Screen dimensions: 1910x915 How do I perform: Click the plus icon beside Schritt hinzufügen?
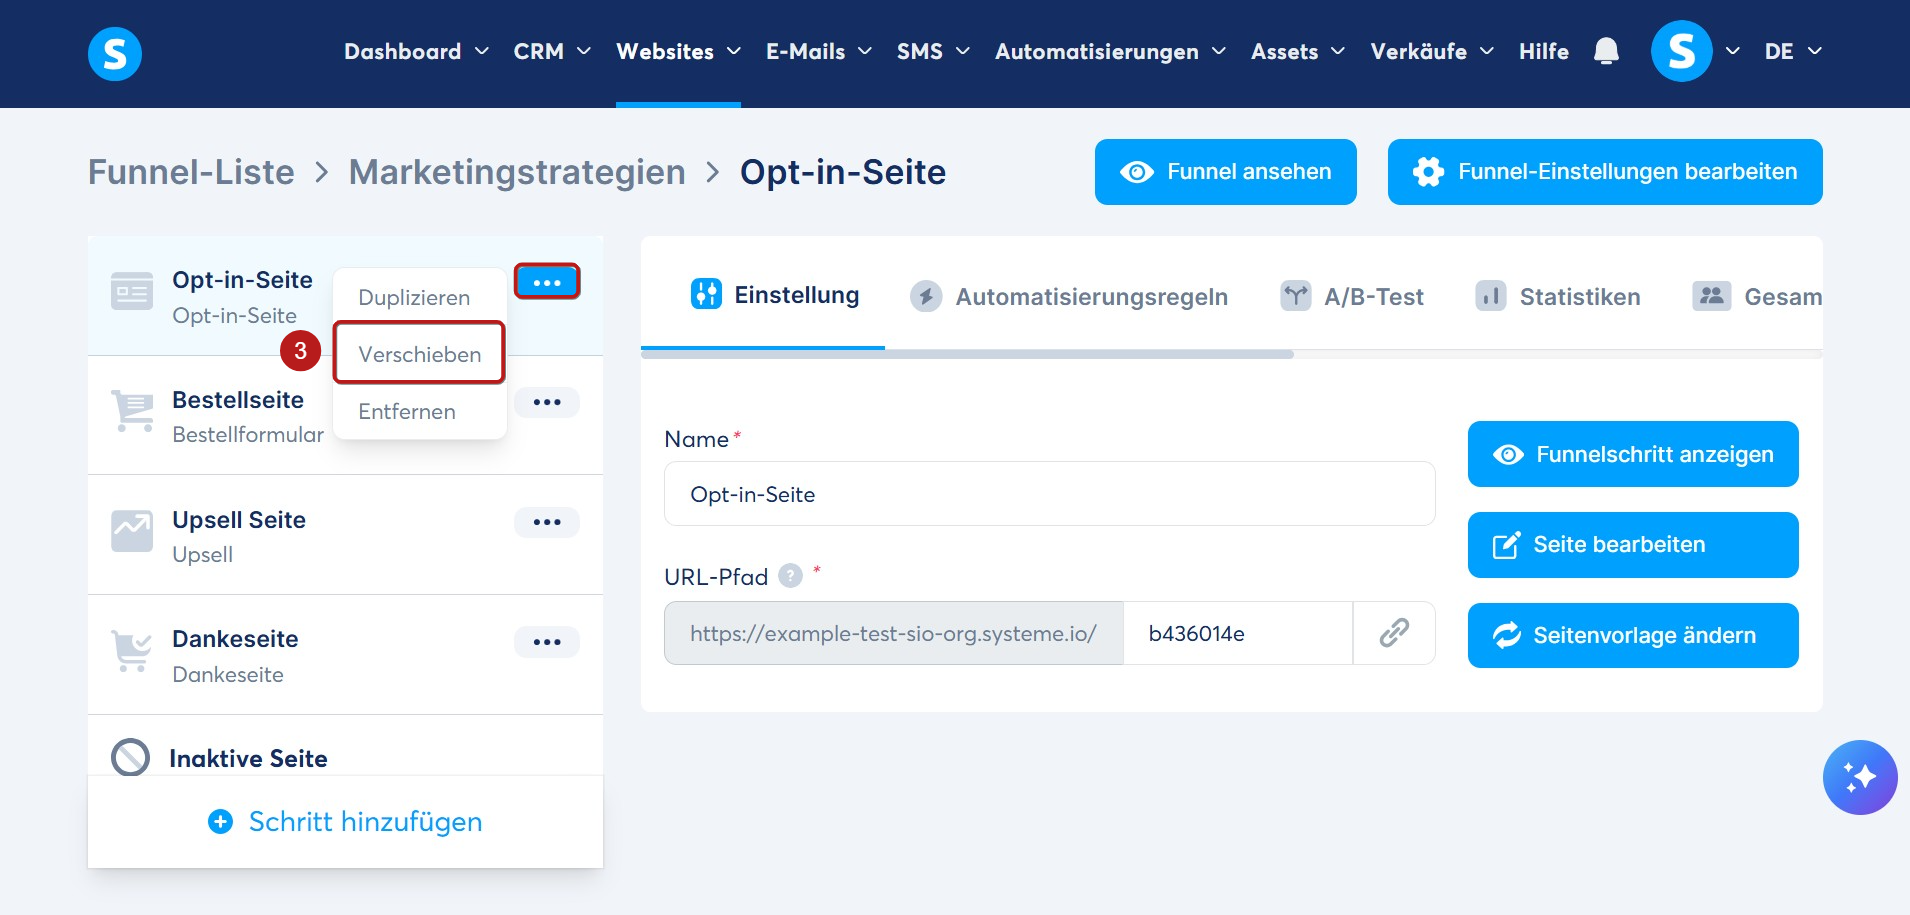[220, 822]
